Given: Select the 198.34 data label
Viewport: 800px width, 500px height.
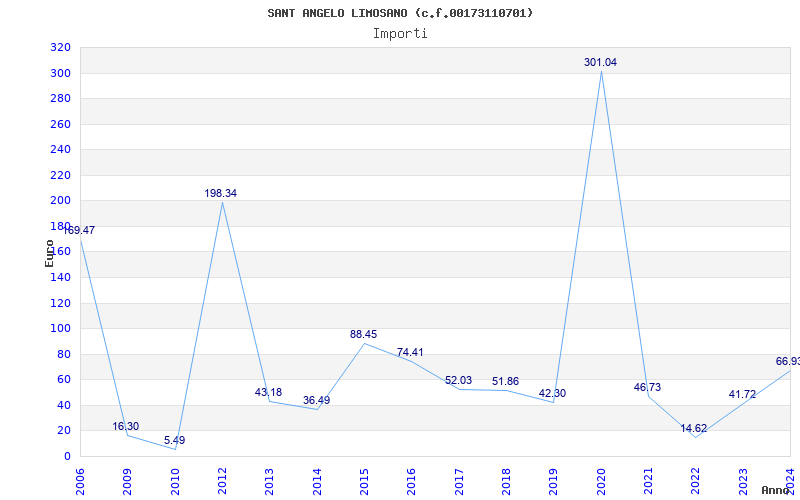Looking at the screenshot, I should click(220, 193).
